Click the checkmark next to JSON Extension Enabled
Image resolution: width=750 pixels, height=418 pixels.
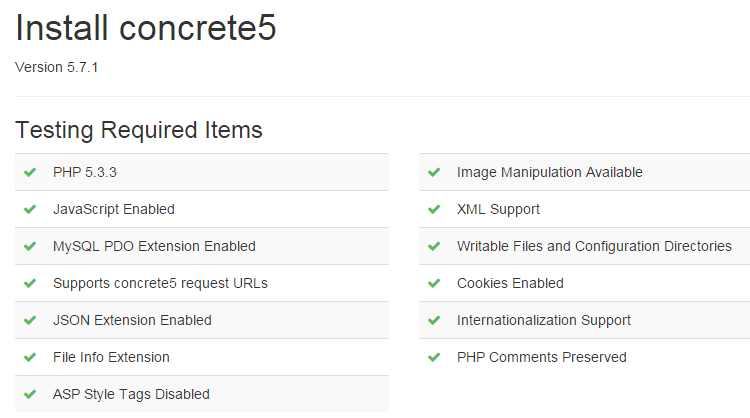(30, 320)
